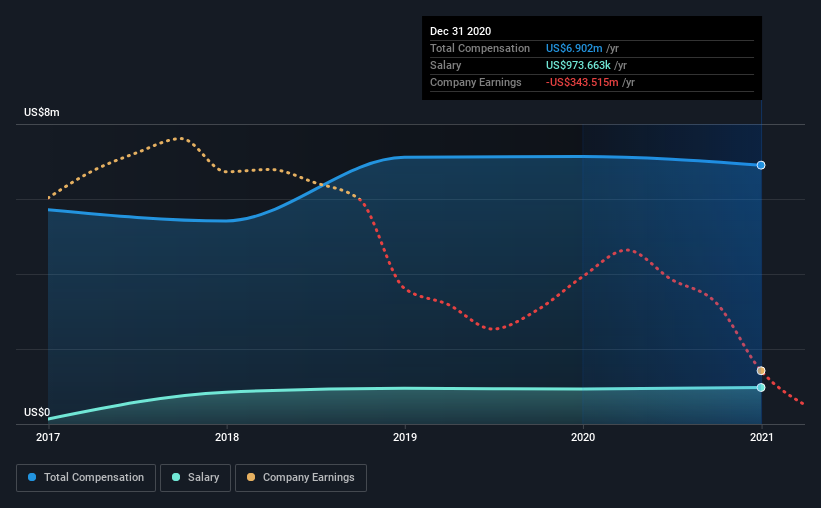Click the Total Compensation data point at 2021
Viewport: 821px width, 508px height.
point(761,165)
